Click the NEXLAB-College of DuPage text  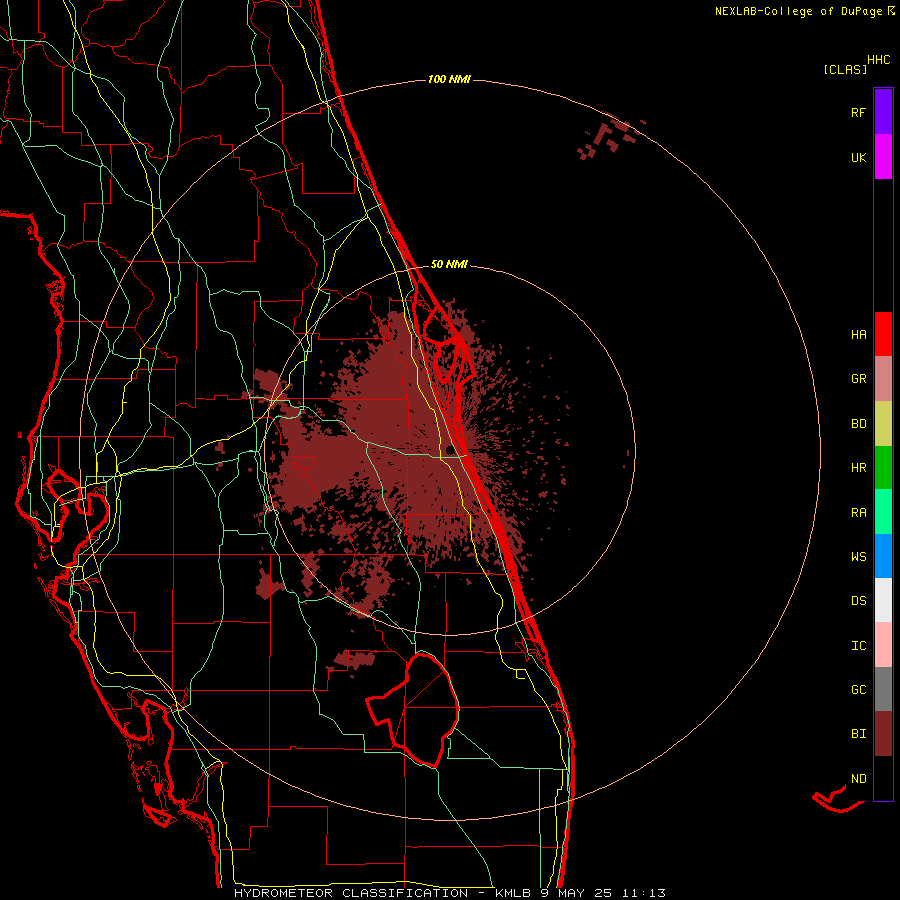tap(798, 11)
